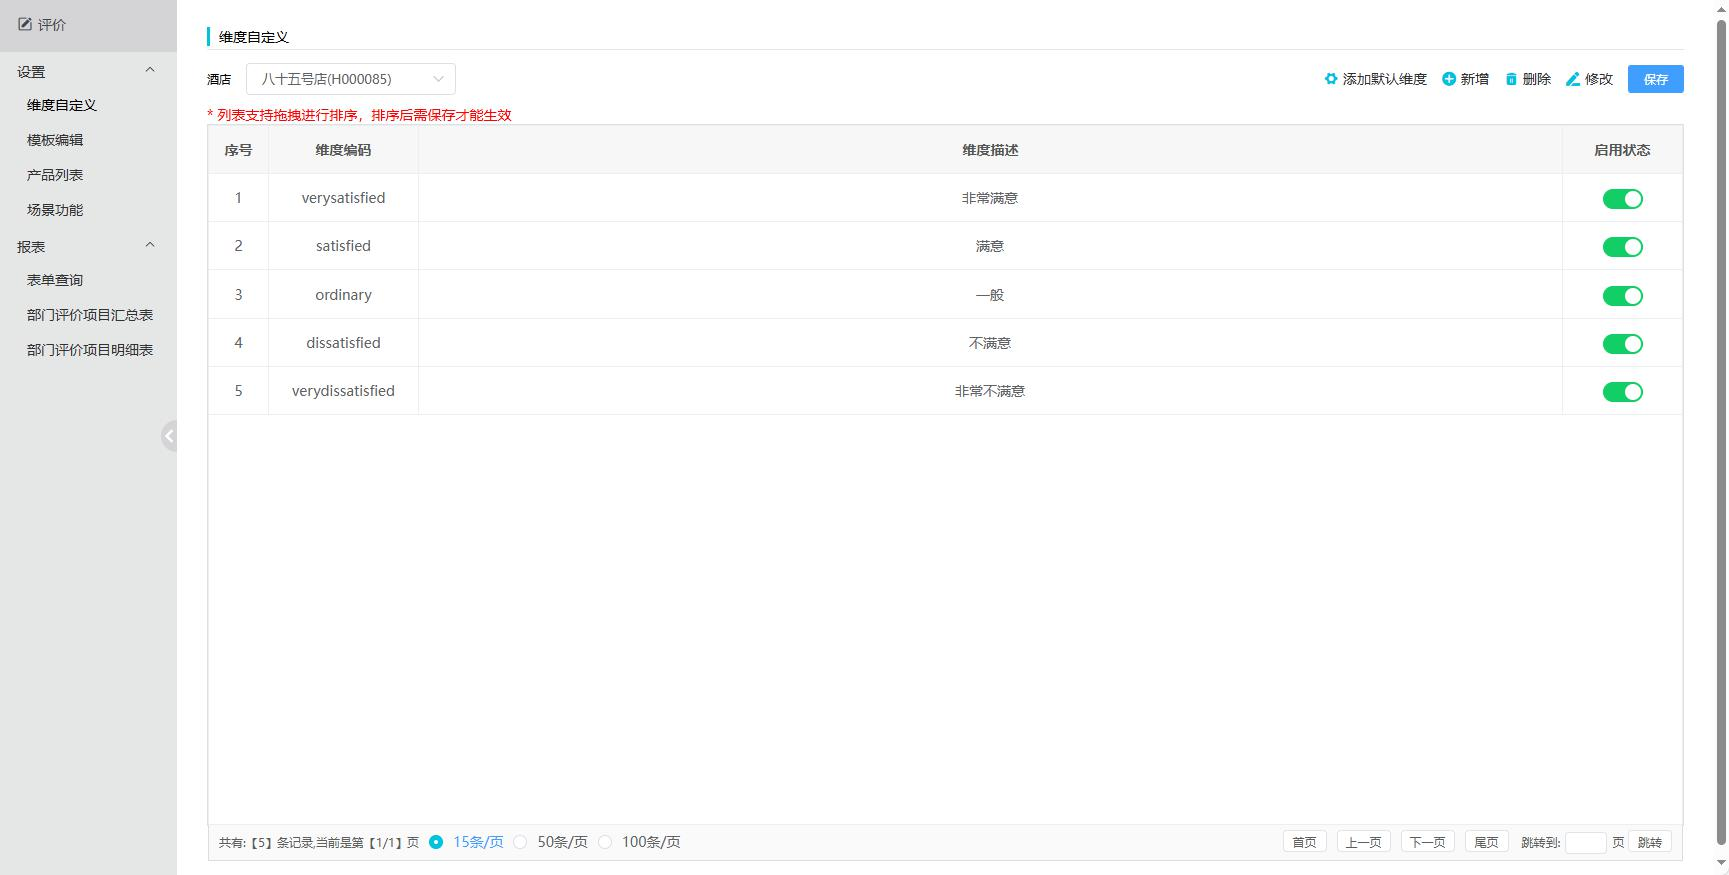Click the blue 保存 button
1729x875 pixels.
click(x=1655, y=79)
